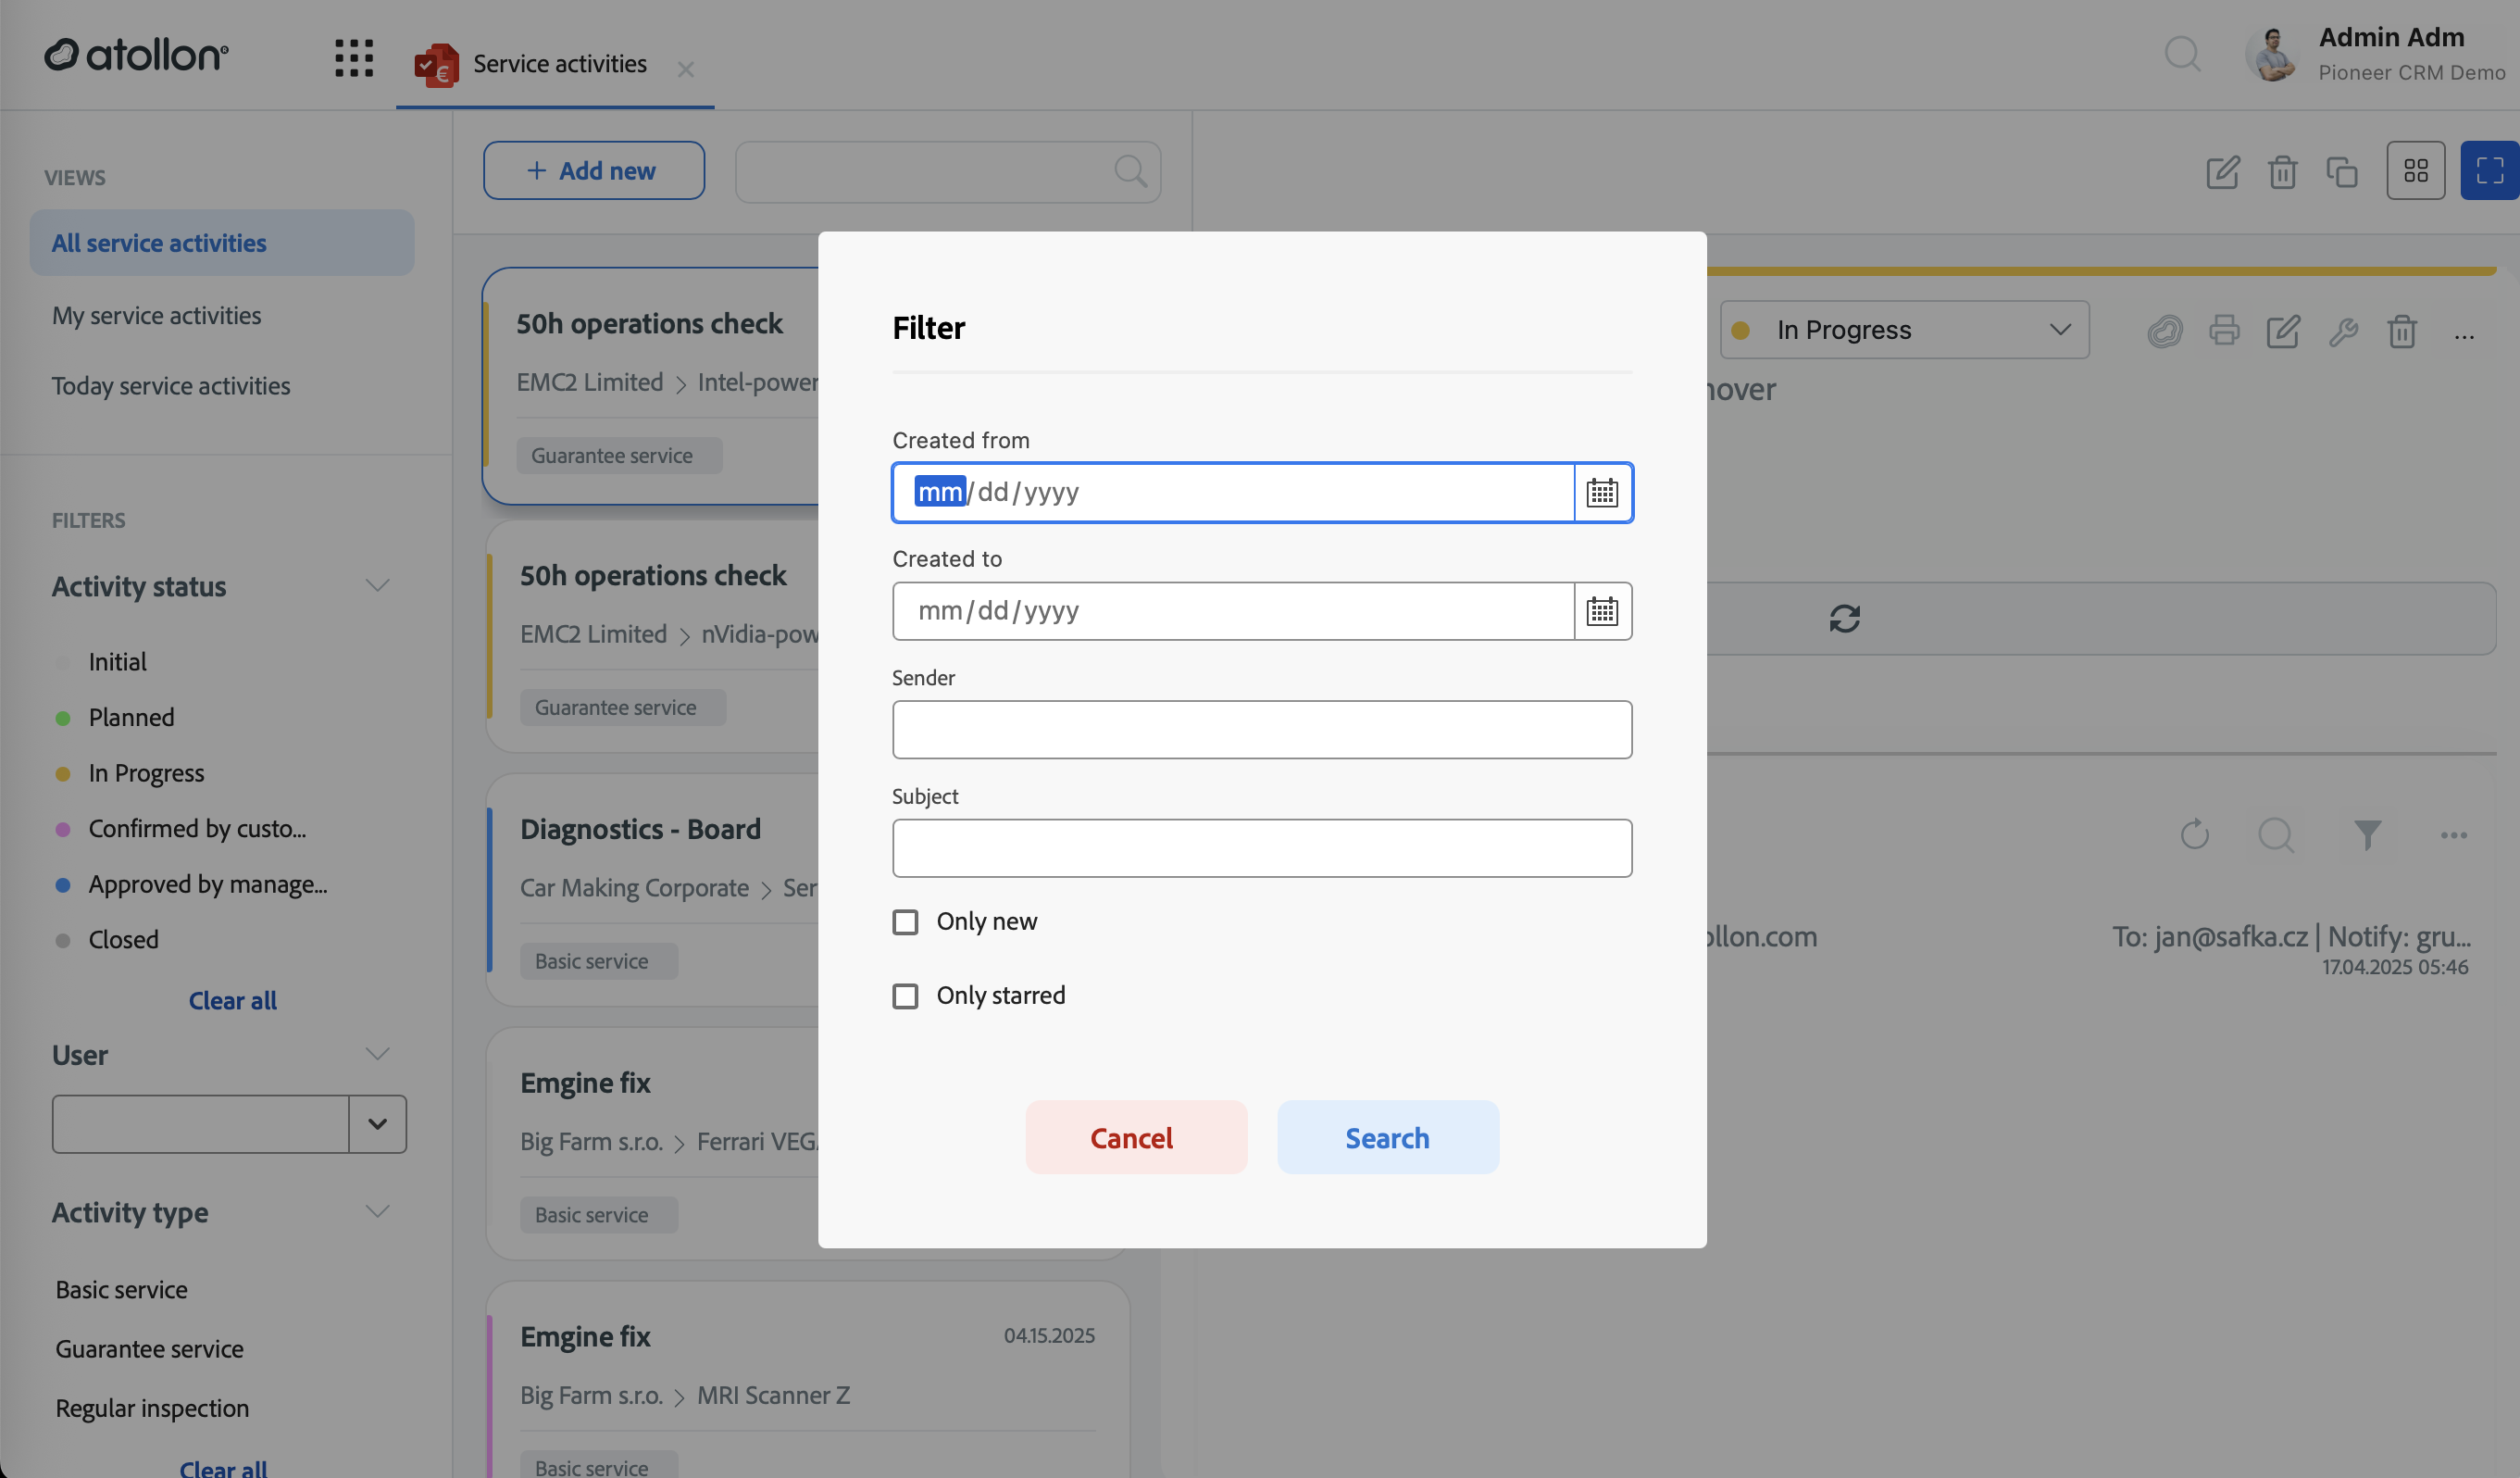Open the Emgine fix Ferrari card
This screenshot has width=2520, height=1478.
coord(652,1144)
